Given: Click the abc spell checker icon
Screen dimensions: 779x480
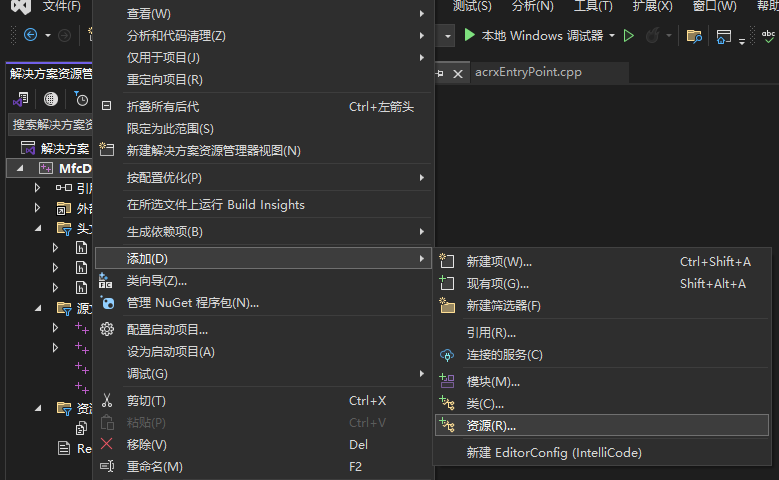Looking at the screenshot, I should (768, 36).
